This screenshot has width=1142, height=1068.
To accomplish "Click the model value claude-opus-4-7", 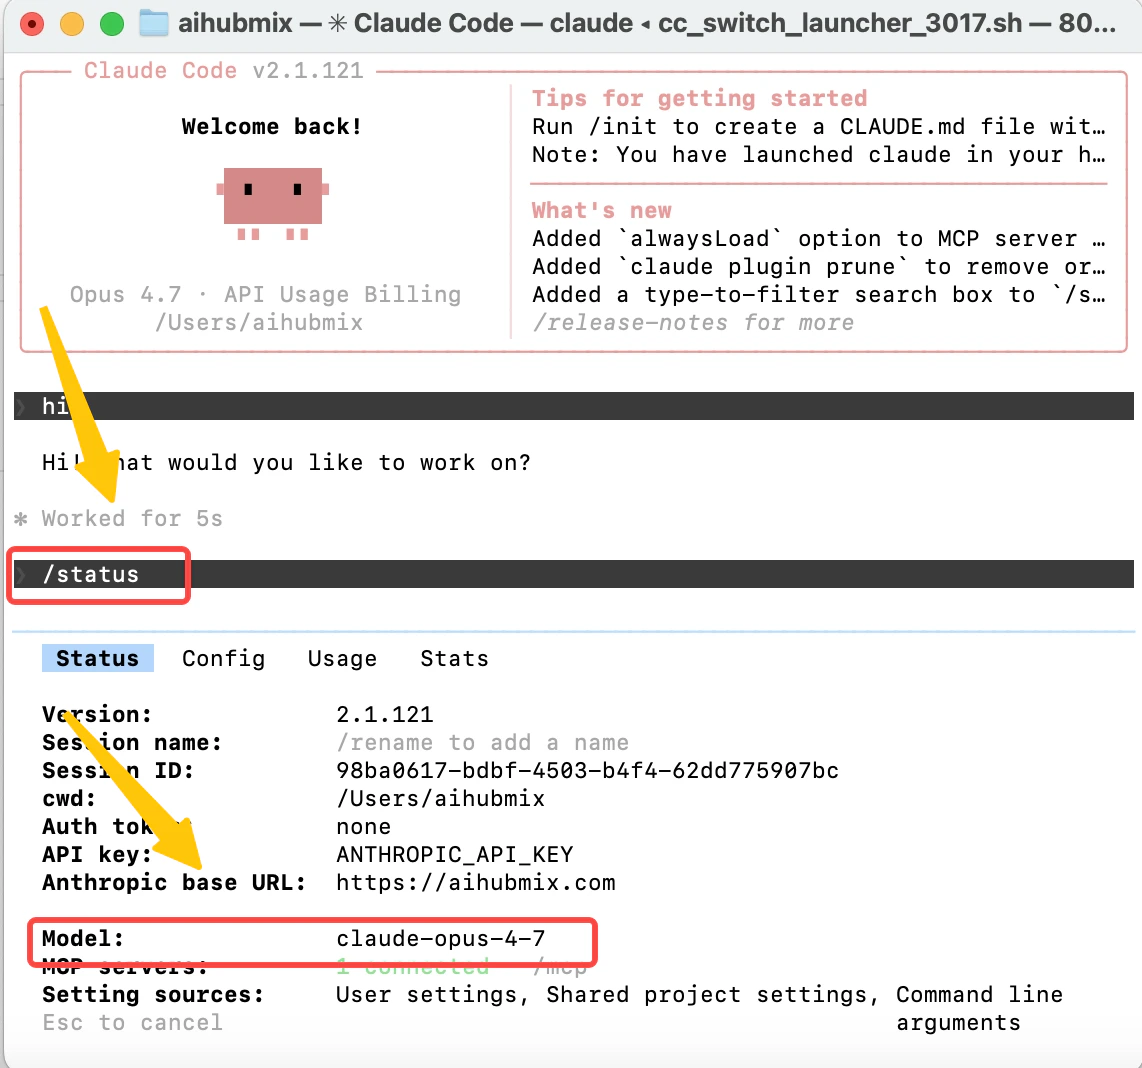I will [x=441, y=938].
